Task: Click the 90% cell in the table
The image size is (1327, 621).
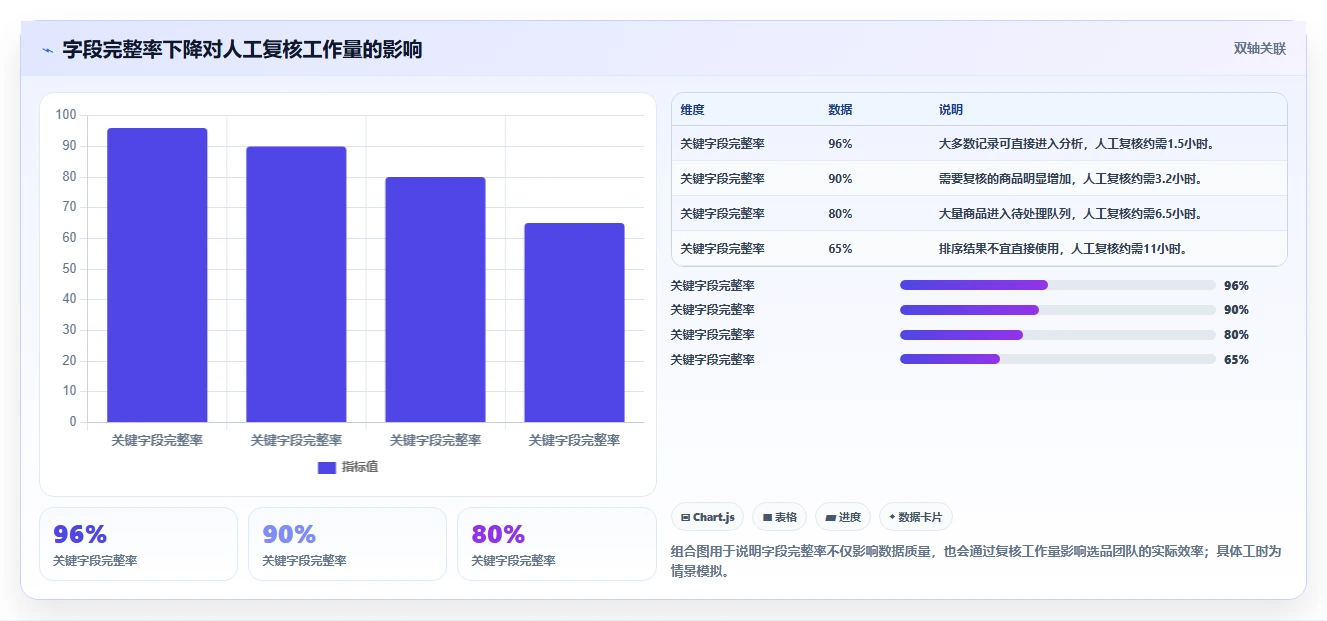Action: coord(840,179)
